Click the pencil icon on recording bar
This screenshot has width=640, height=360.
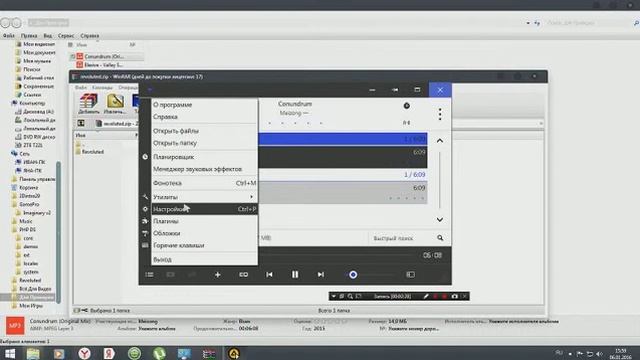pos(426,296)
